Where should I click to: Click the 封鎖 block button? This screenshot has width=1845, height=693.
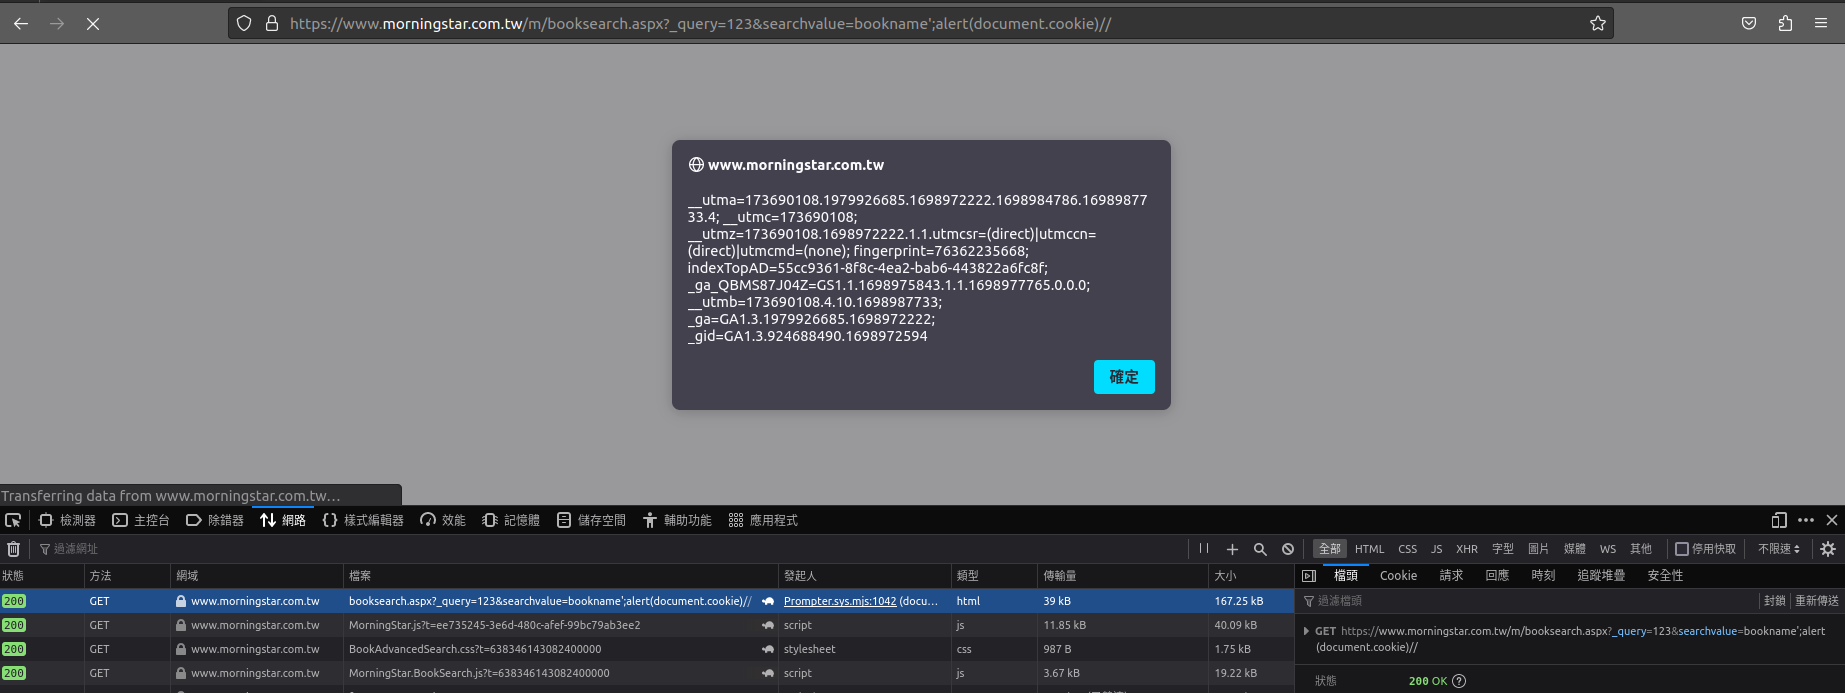pos(1775,601)
